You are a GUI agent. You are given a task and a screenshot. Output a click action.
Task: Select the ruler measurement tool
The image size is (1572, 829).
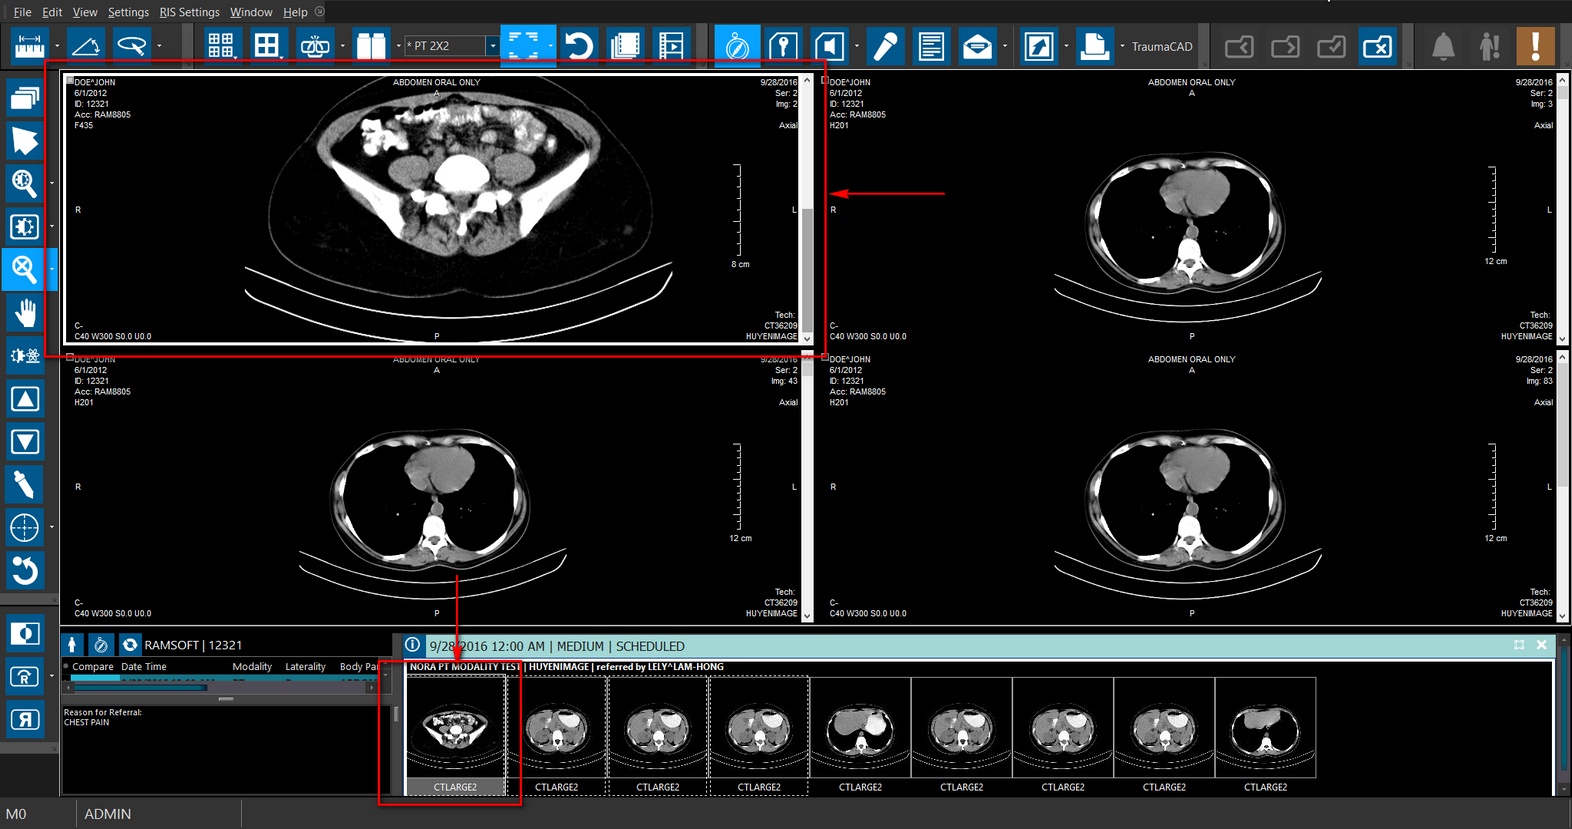pos(29,46)
